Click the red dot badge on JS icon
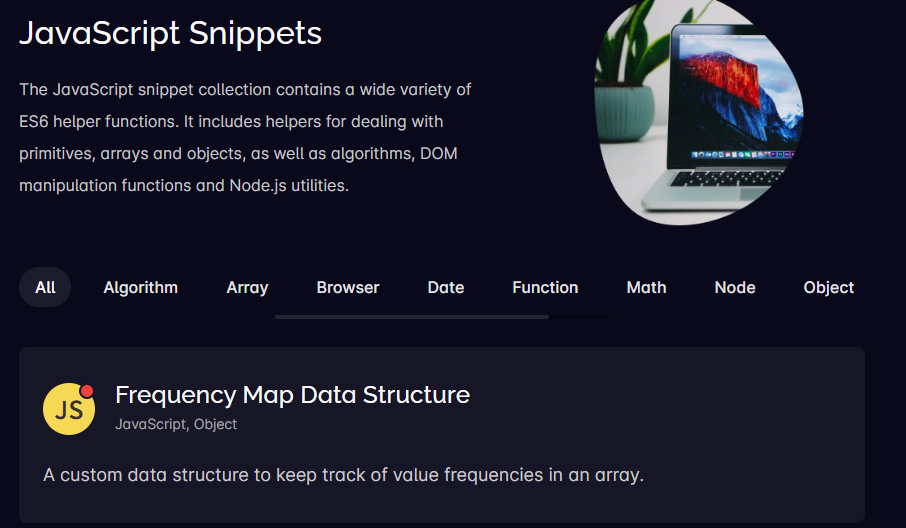906x528 pixels. pos(87,391)
